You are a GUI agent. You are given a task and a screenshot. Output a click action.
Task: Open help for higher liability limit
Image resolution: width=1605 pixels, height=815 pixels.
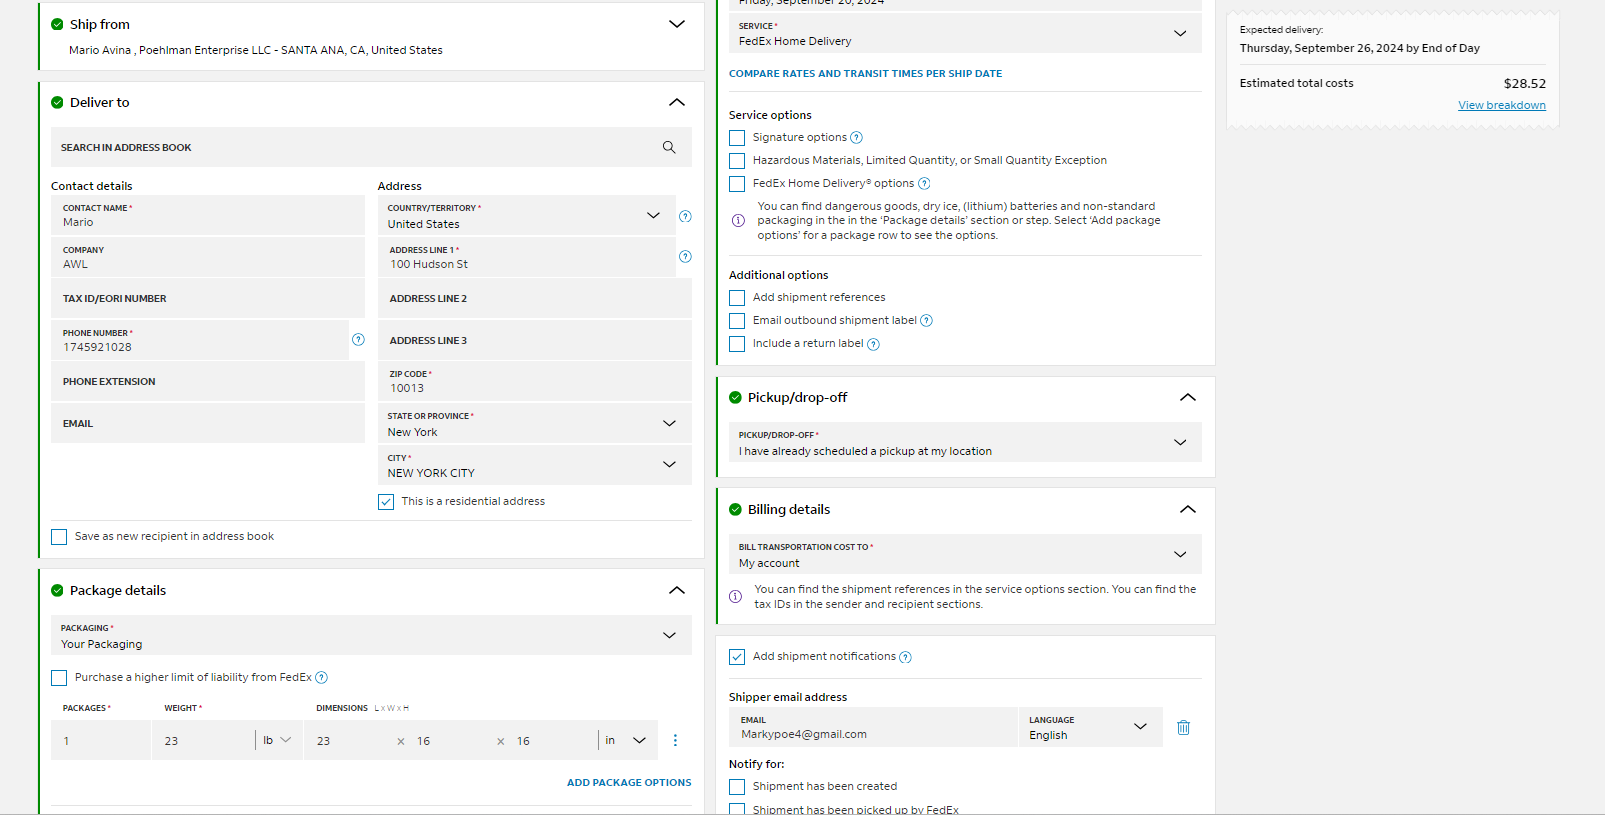tap(321, 678)
